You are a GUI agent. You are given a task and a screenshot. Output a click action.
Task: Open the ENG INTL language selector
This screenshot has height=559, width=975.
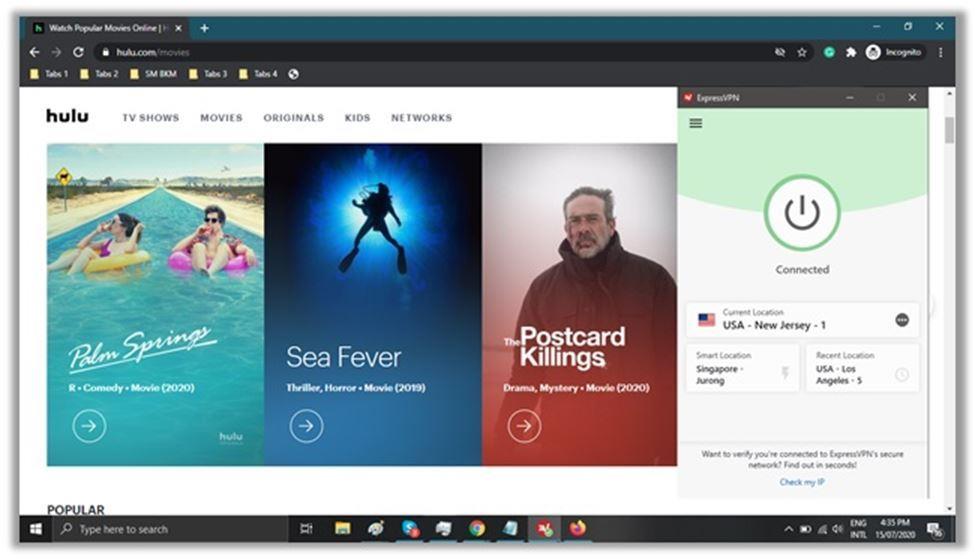(x=858, y=529)
